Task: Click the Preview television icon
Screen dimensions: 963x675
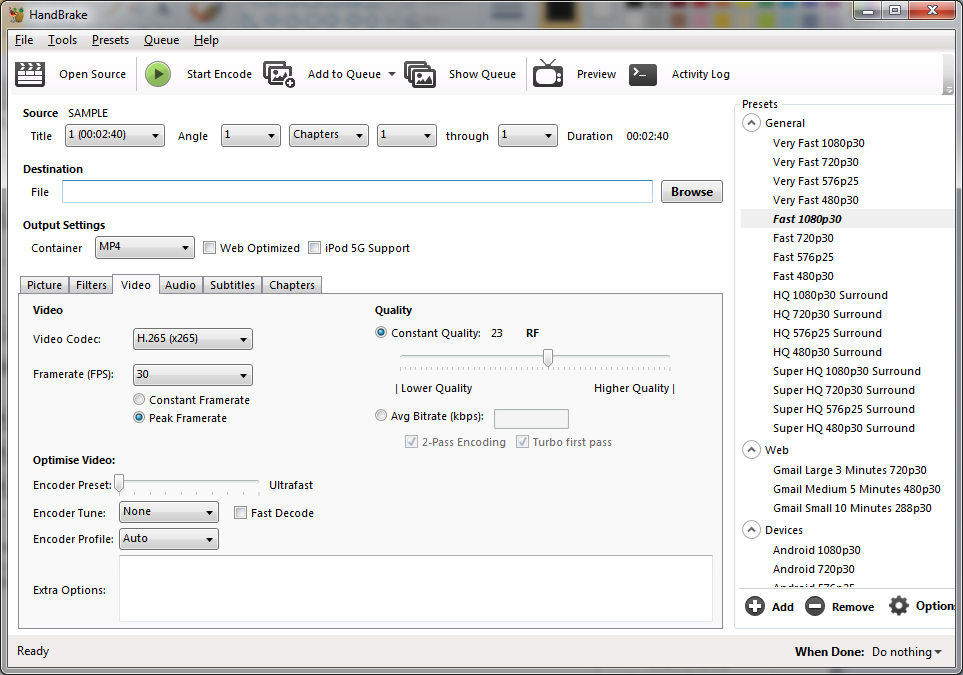Action: 548,74
